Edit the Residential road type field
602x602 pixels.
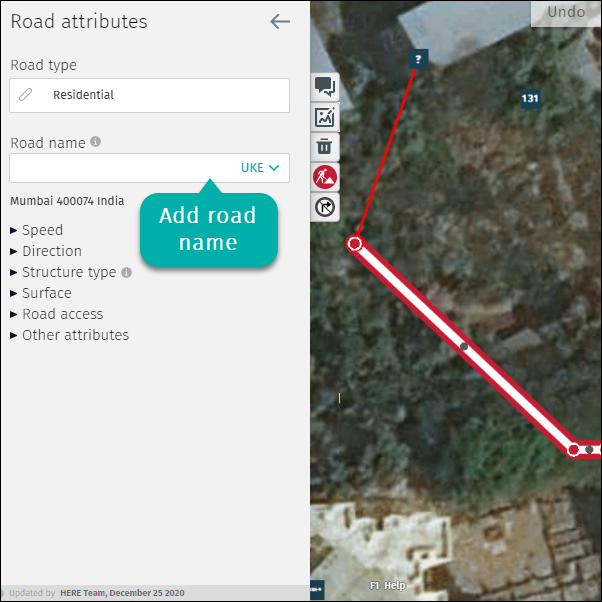point(149,95)
